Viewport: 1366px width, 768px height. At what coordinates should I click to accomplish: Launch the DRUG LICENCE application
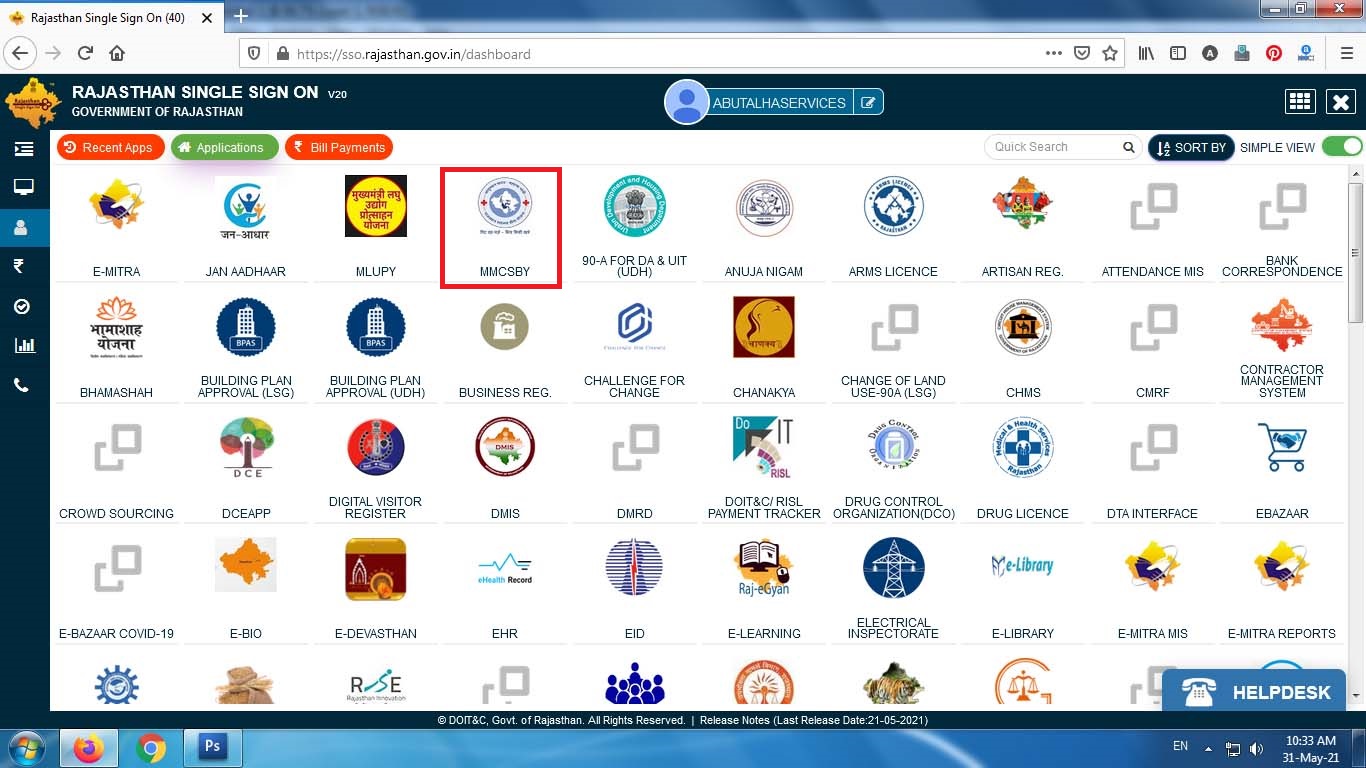1023,447
